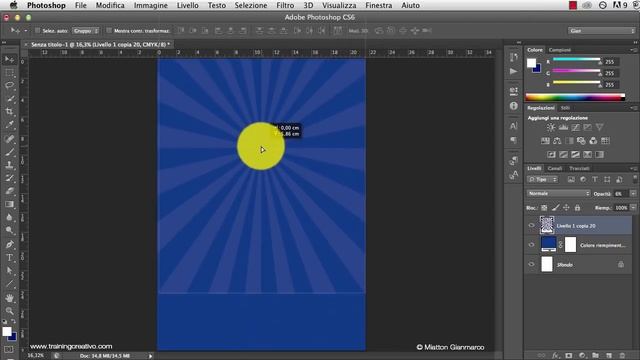Toggle lock image pixels brush icon
The height and width of the screenshot is (360, 640).
coord(555,208)
